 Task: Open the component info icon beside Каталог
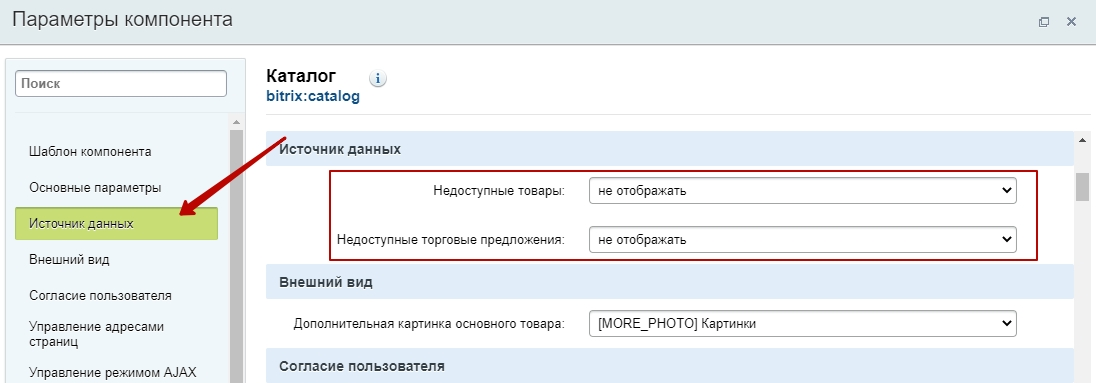[x=377, y=78]
